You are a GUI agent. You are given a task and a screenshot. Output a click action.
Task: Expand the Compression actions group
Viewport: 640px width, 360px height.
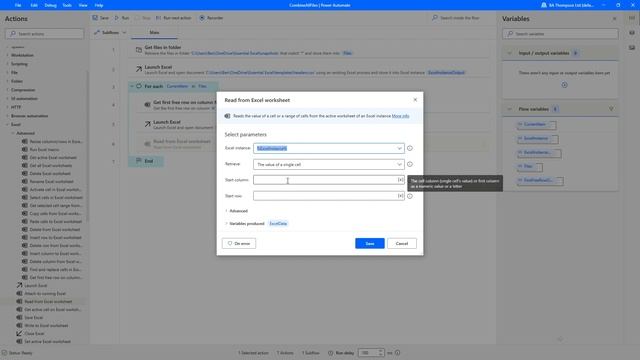point(7,90)
